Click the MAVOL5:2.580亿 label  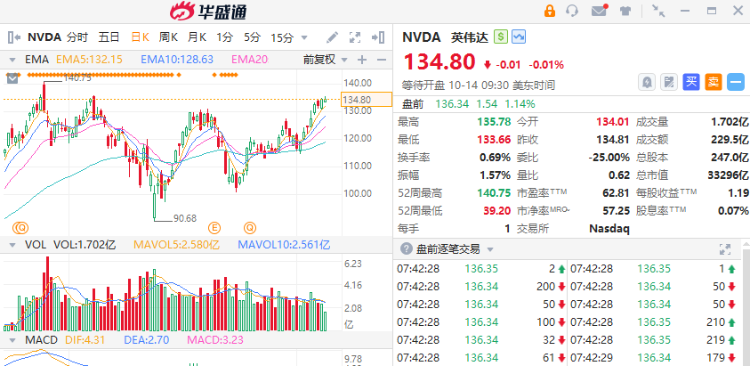click(176, 245)
